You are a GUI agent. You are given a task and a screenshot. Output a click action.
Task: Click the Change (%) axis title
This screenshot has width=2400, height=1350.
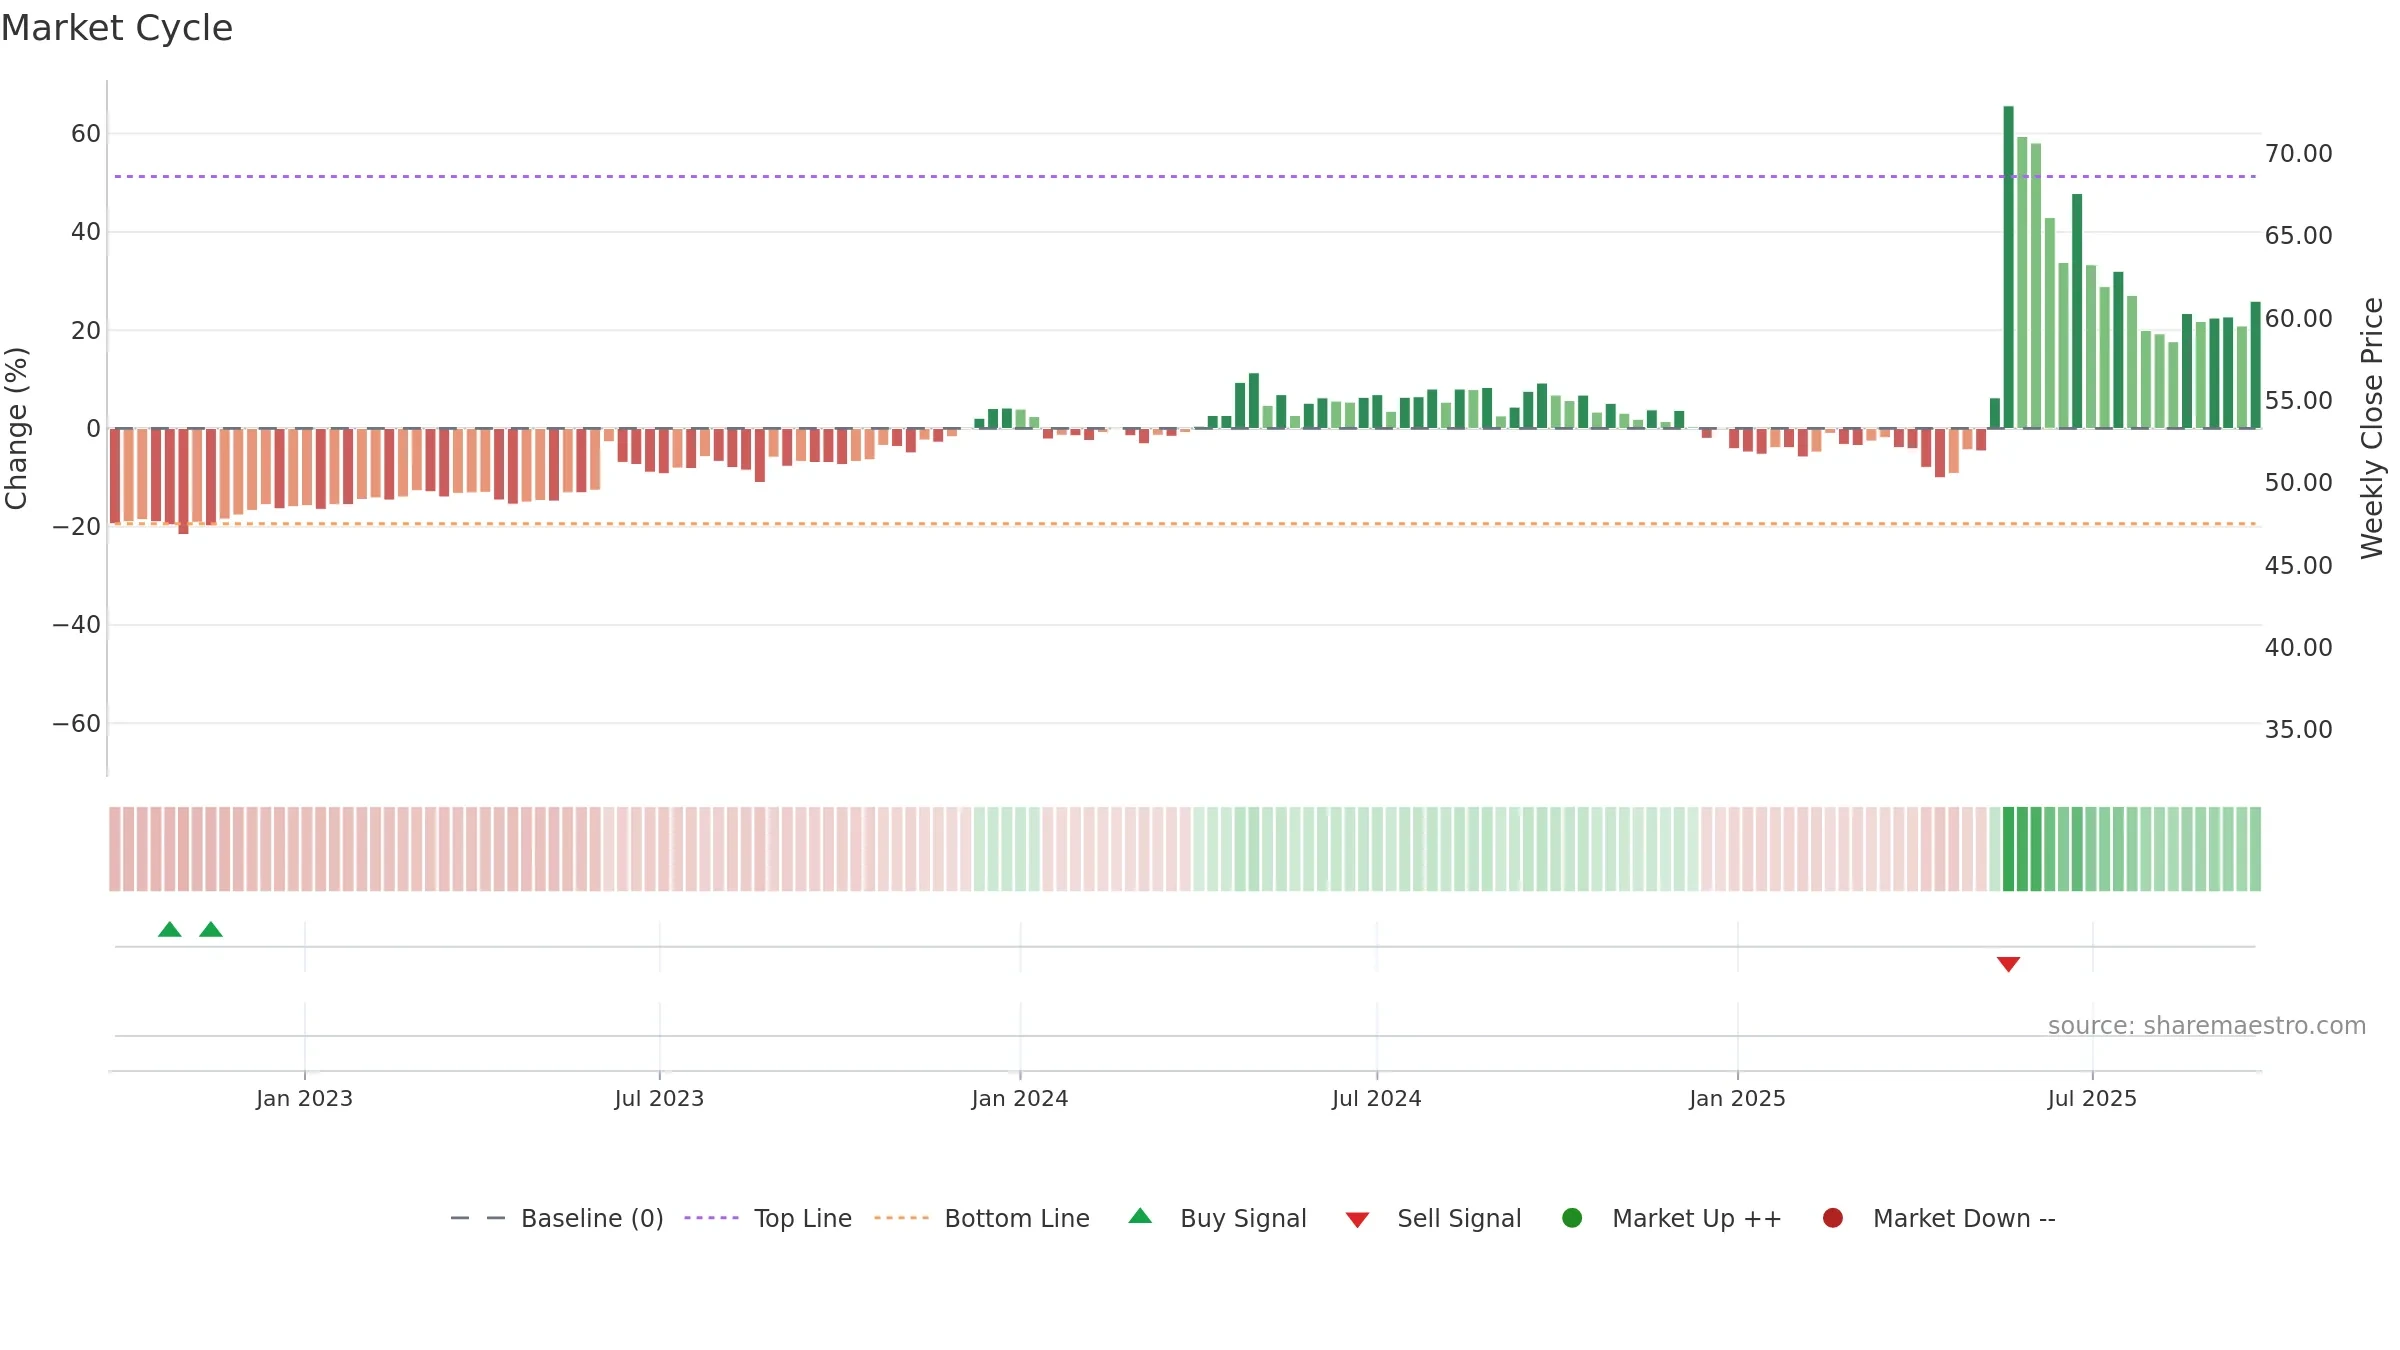coord(16,428)
